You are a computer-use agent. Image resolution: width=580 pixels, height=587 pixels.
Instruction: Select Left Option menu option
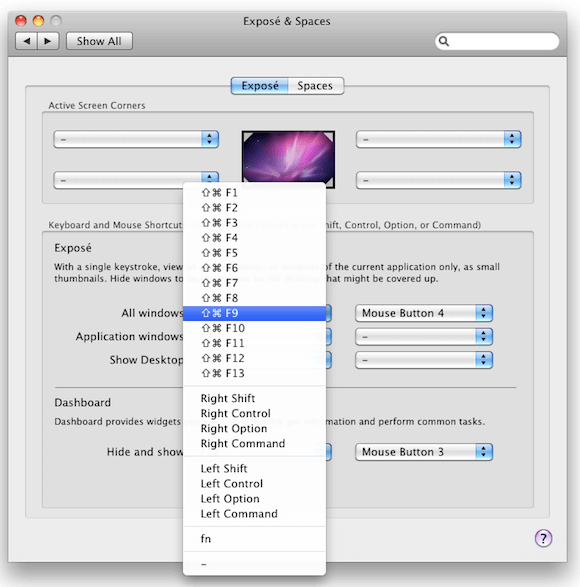point(254,499)
